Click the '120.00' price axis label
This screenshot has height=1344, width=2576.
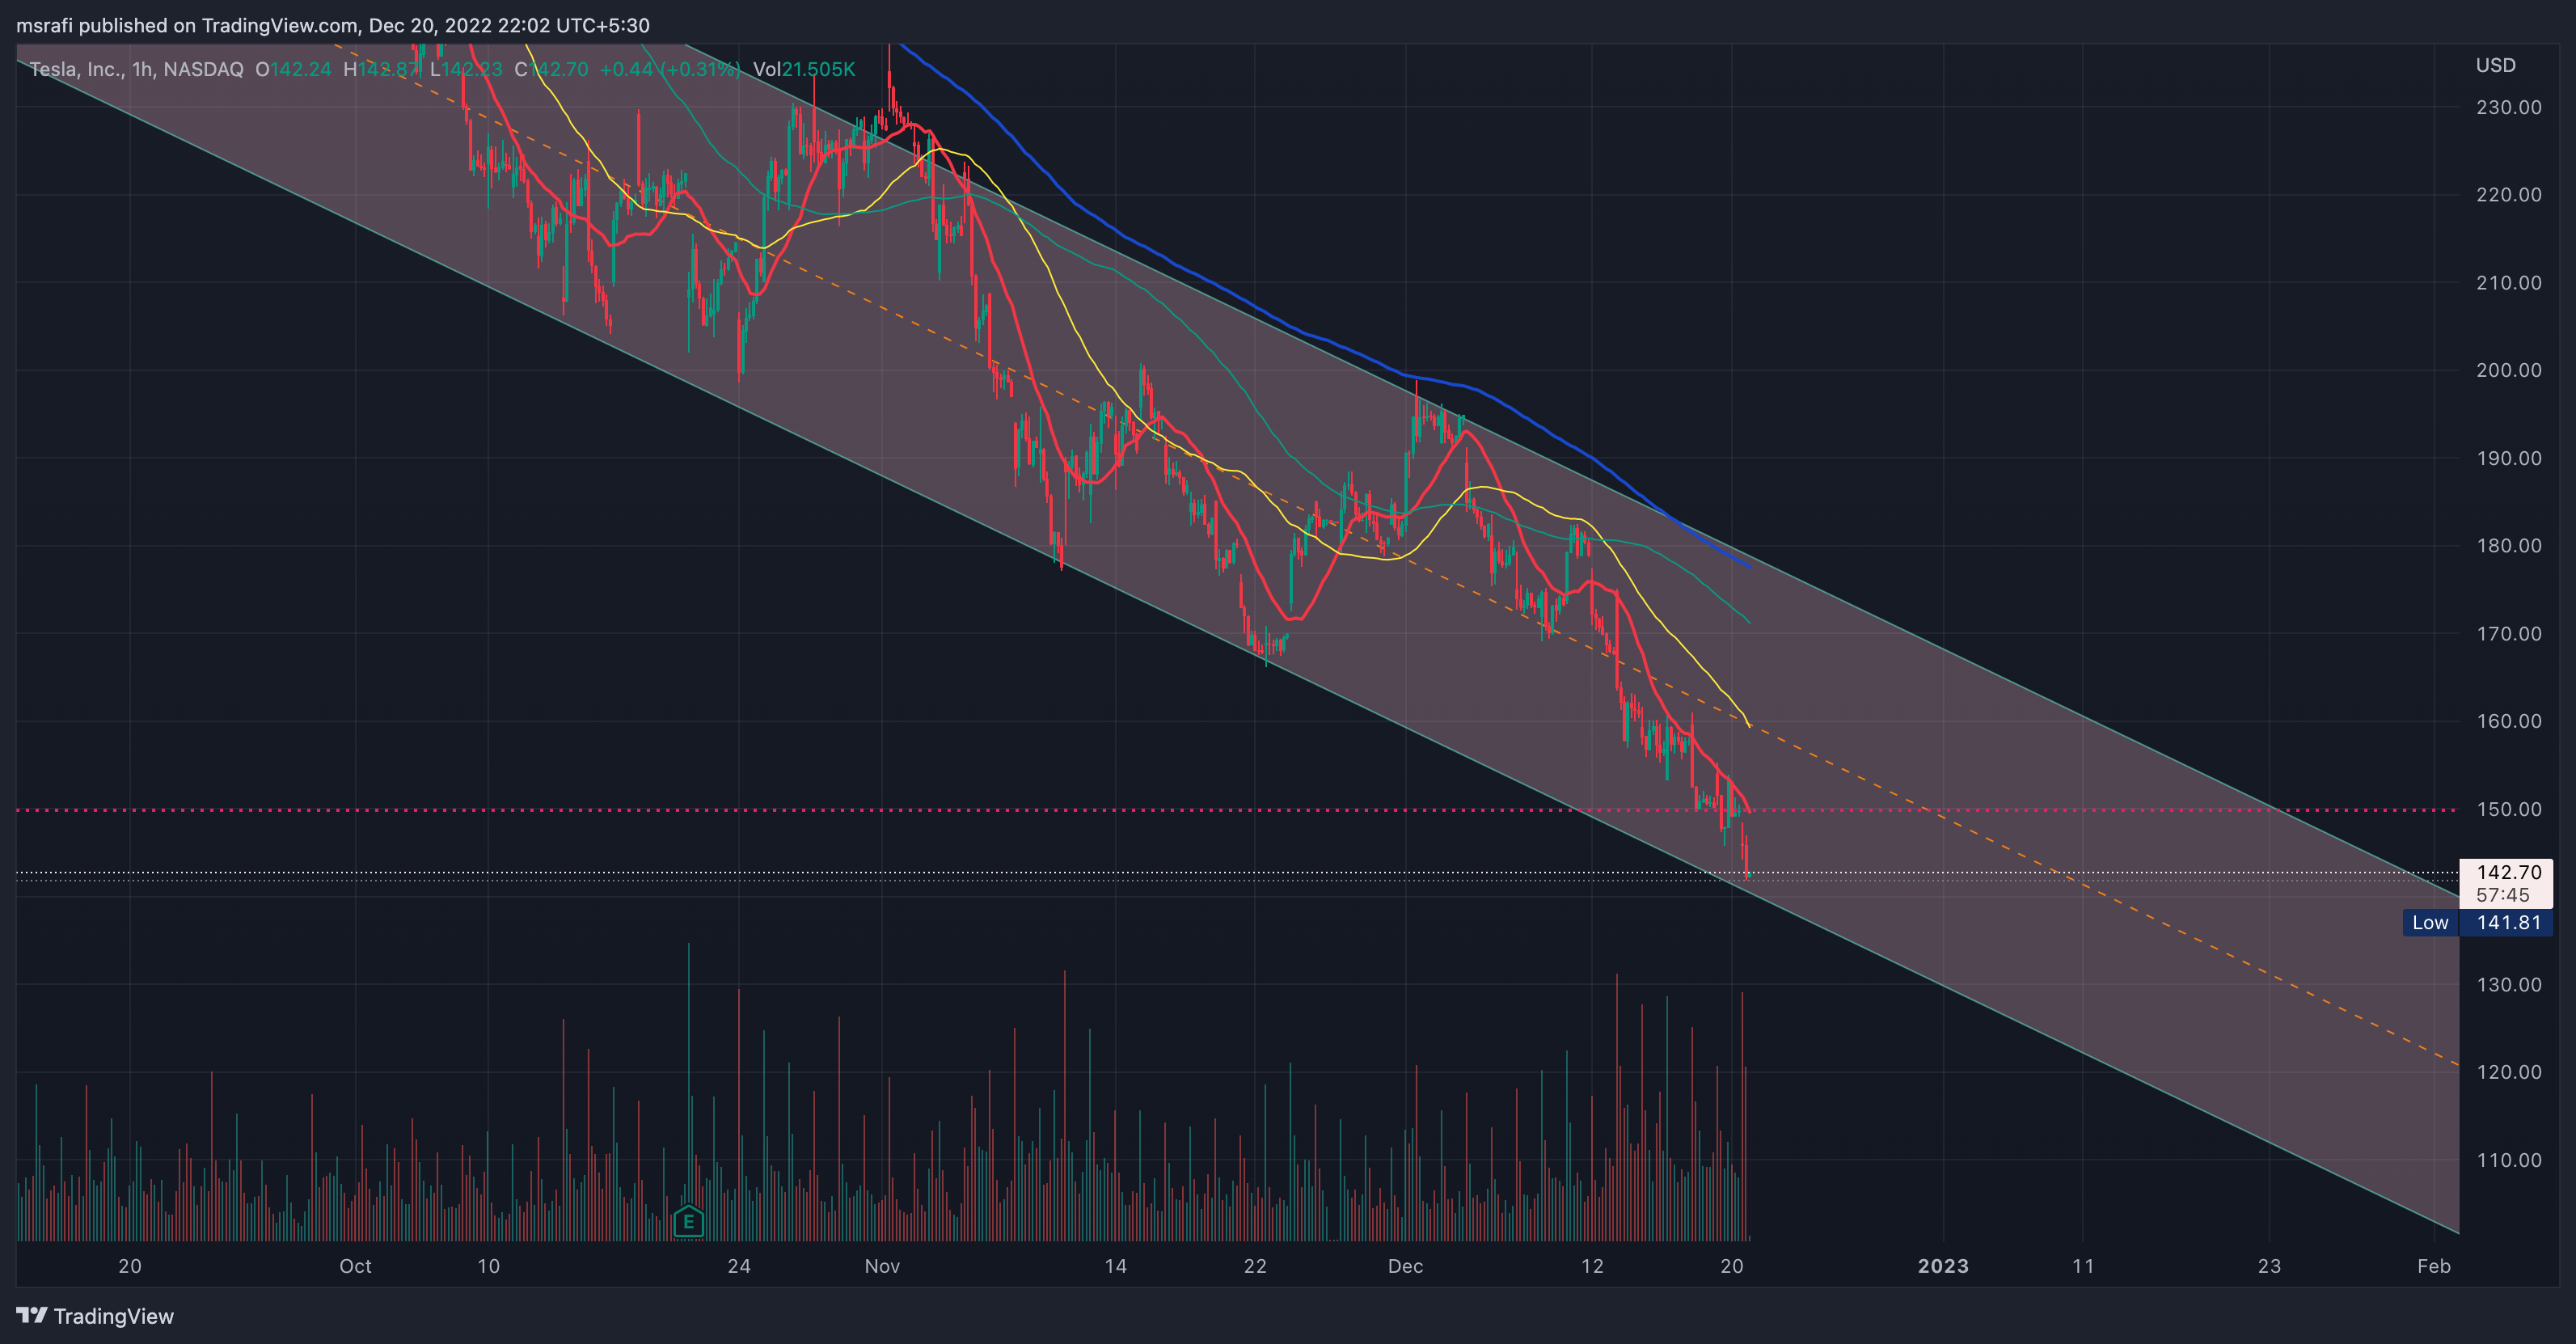click(2508, 1072)
